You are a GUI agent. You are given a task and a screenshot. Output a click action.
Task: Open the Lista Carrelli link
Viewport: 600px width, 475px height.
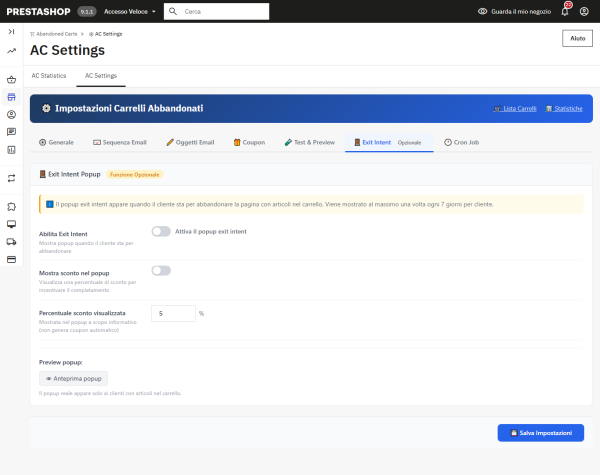(515, 109)
